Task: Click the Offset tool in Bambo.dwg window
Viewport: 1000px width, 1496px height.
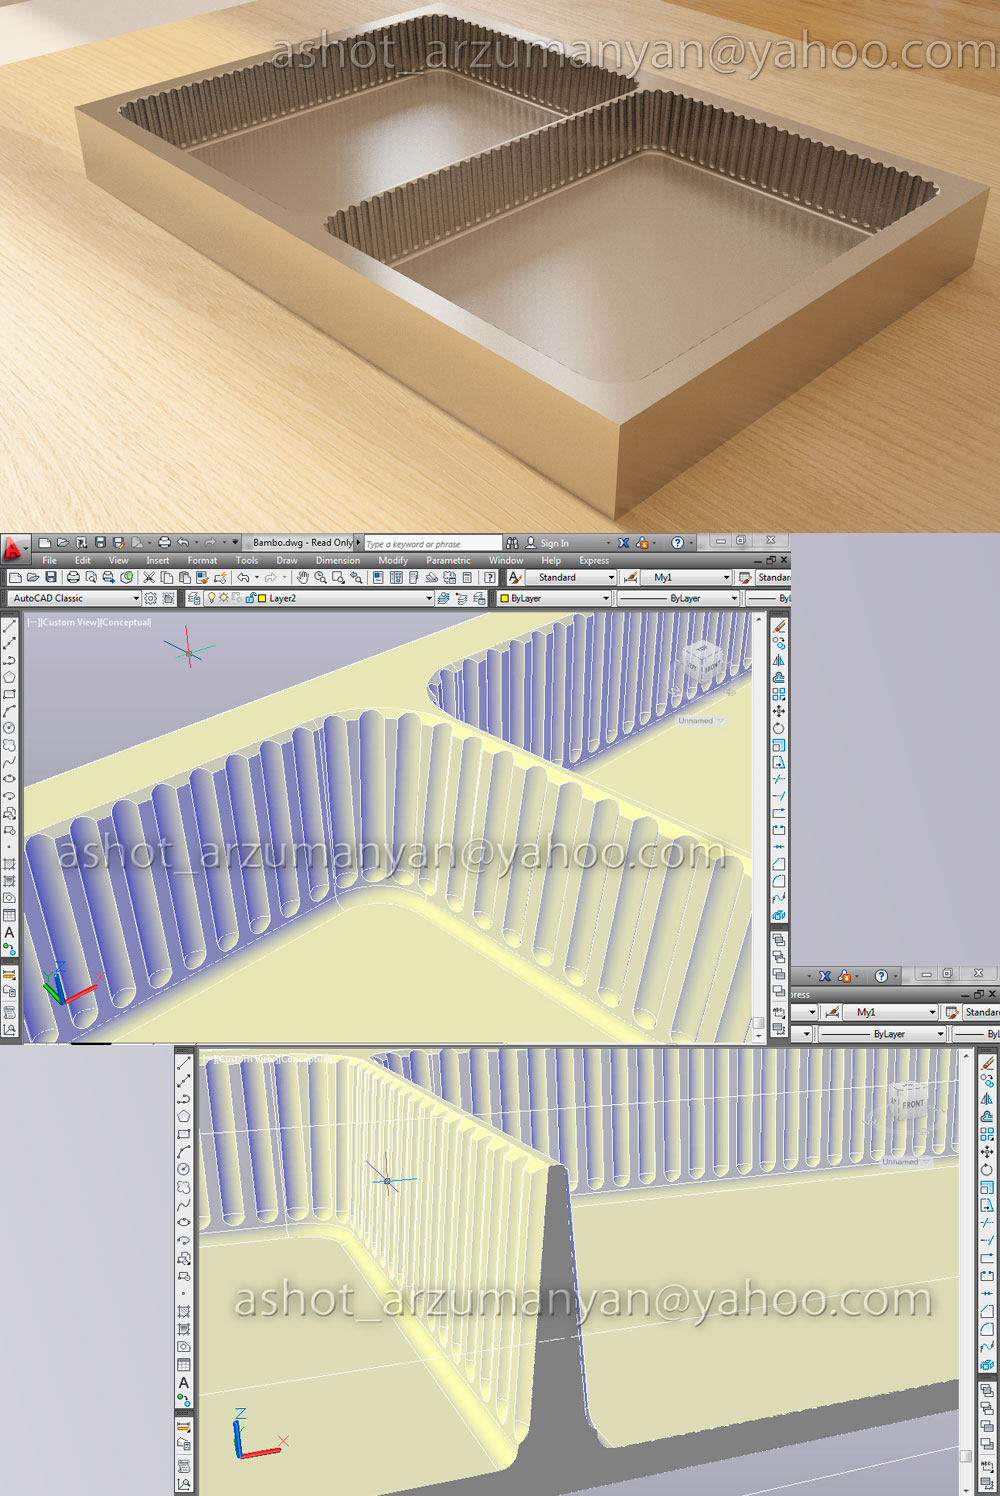Action: 779,677
